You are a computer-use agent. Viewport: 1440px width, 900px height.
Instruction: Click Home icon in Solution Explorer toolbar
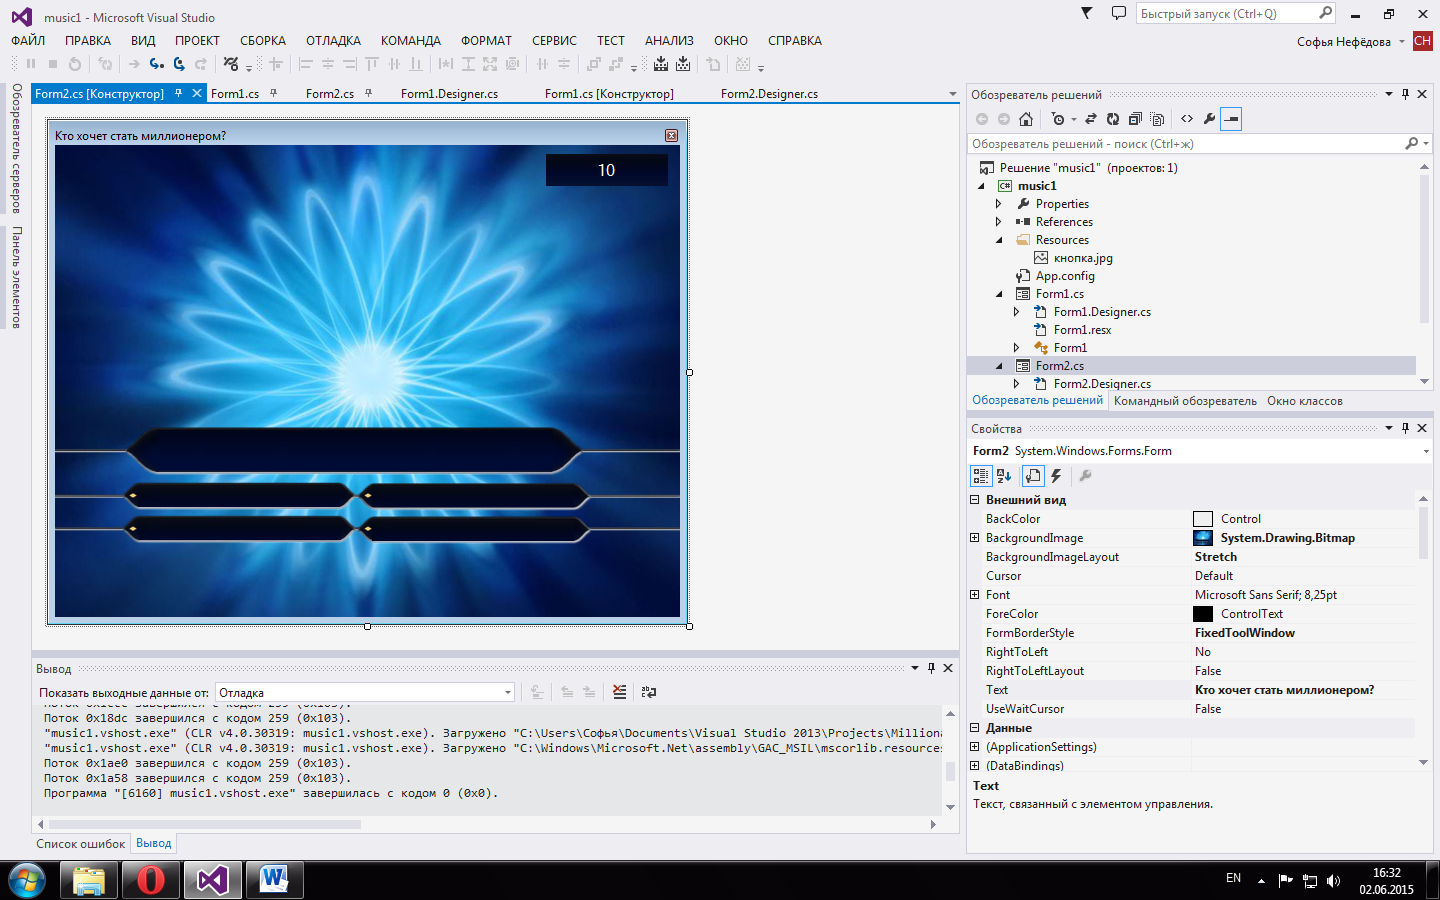pos(1026,119)
